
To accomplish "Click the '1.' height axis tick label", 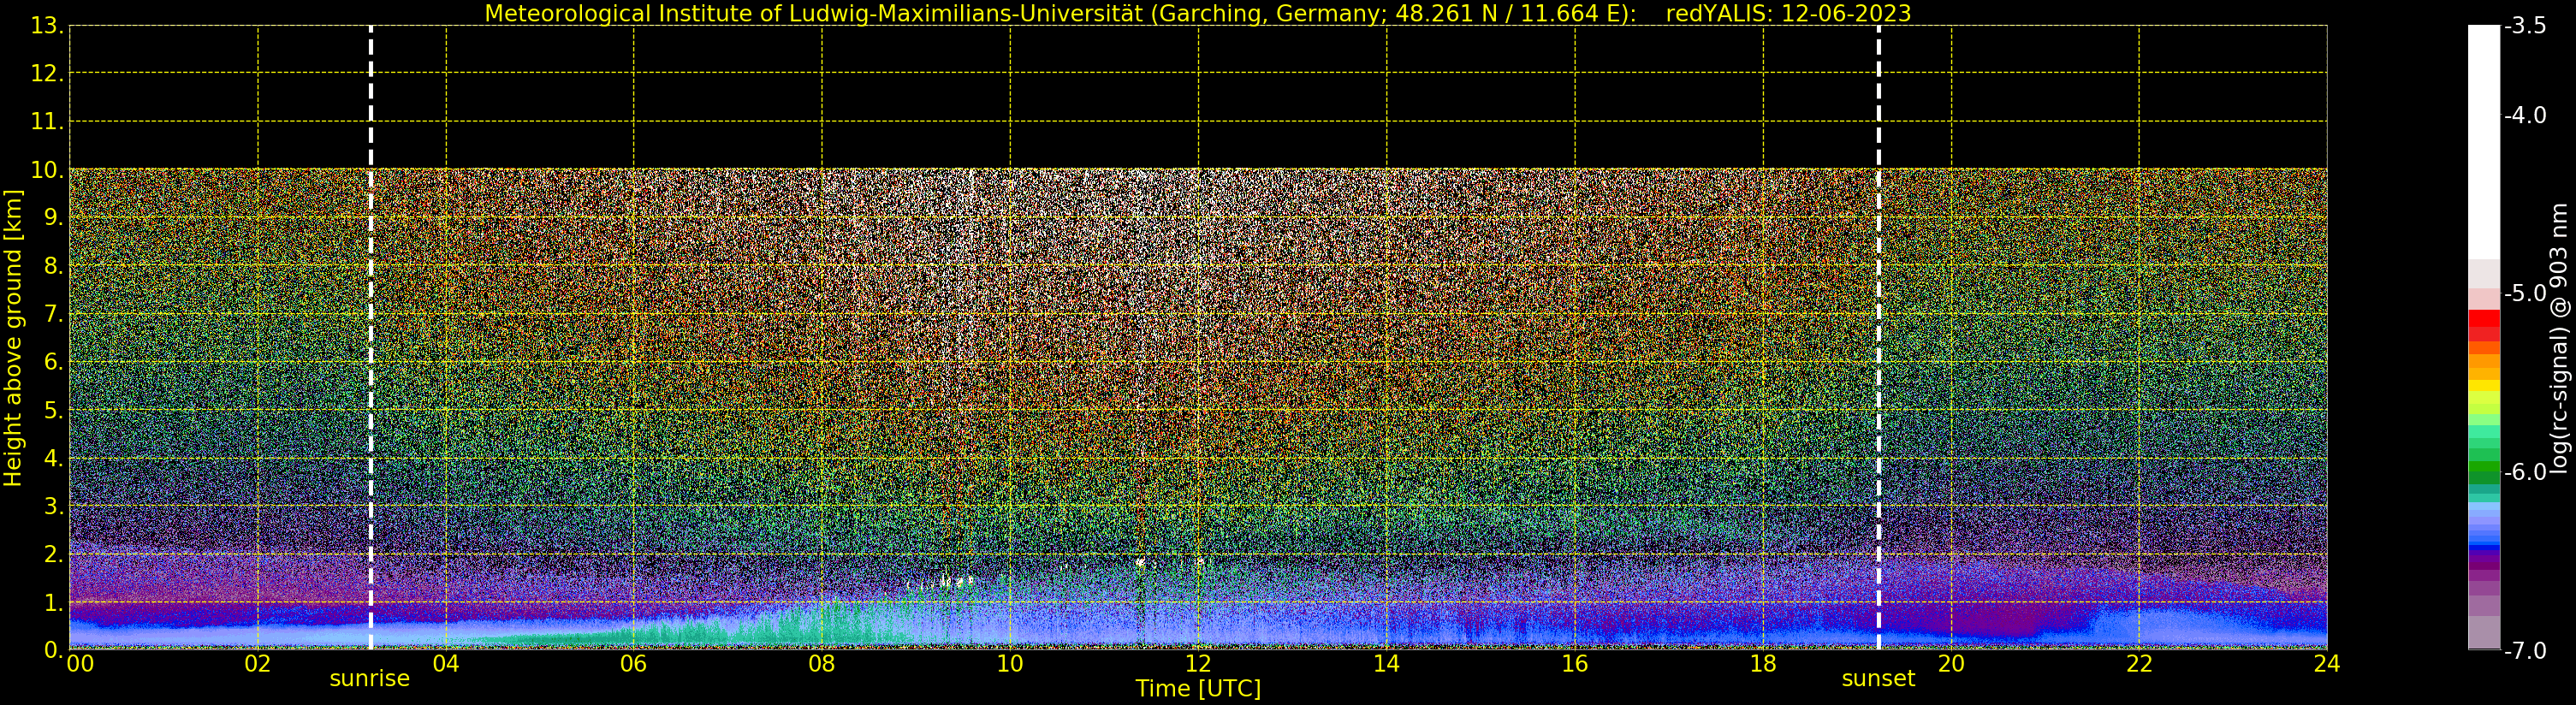I will pyautogui.click(x=53, y=602).
